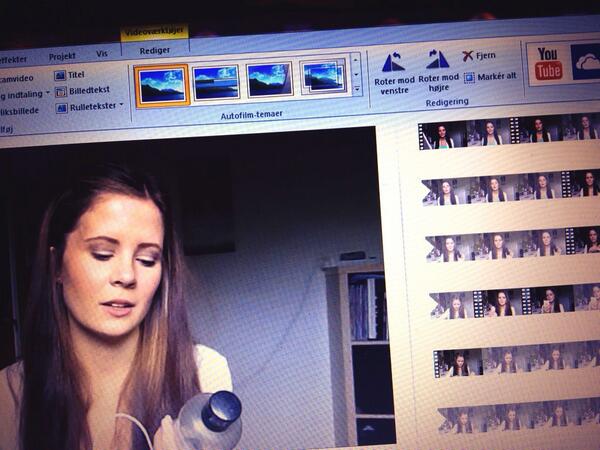Click the Roter mod venstre icon
The width and height of the screenshot is (600, 450).
pyautogui.click(x=394, y=62)
